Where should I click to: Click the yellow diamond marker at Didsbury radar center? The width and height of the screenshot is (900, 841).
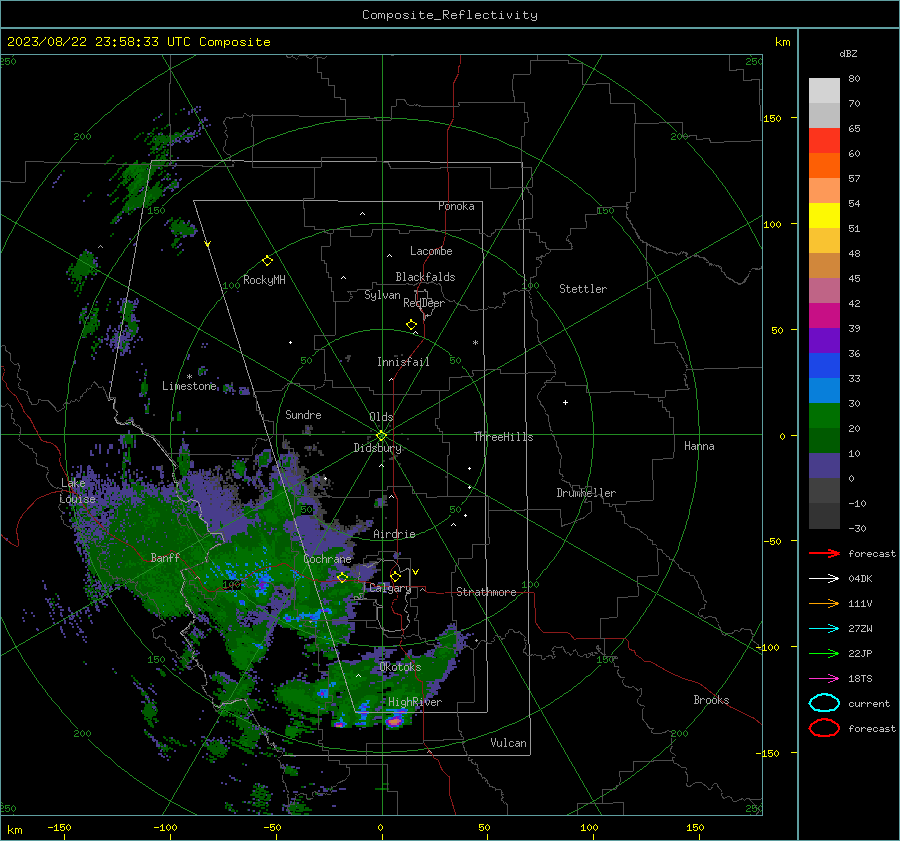pos(381,436)
